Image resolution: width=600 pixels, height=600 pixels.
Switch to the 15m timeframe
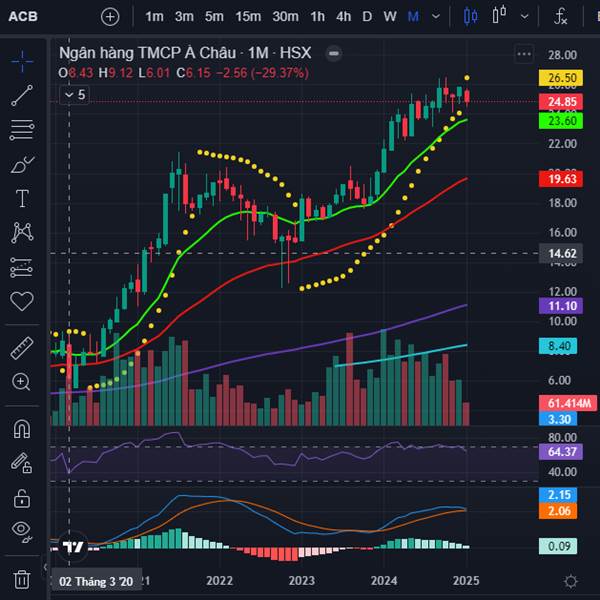[x=248, y=17]
